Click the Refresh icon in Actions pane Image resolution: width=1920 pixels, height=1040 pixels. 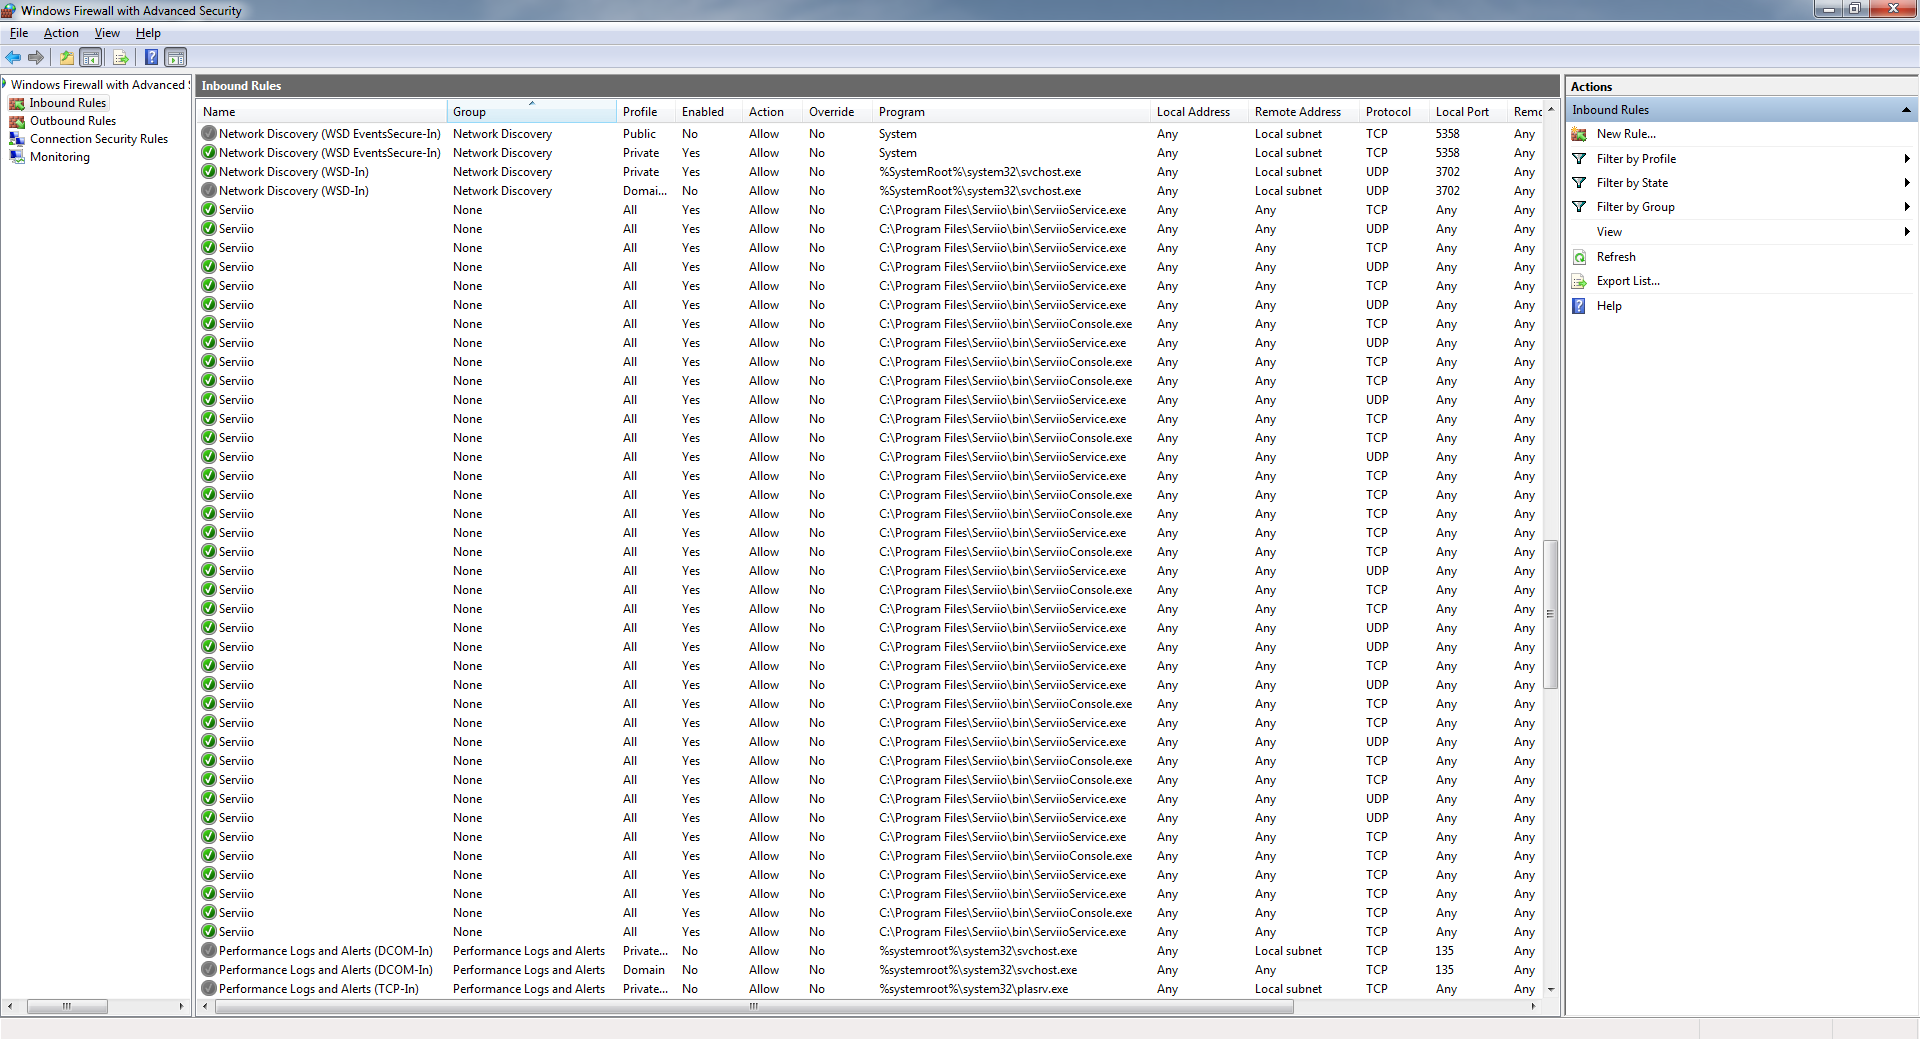pyautogui.click(x=1579, y=257)
